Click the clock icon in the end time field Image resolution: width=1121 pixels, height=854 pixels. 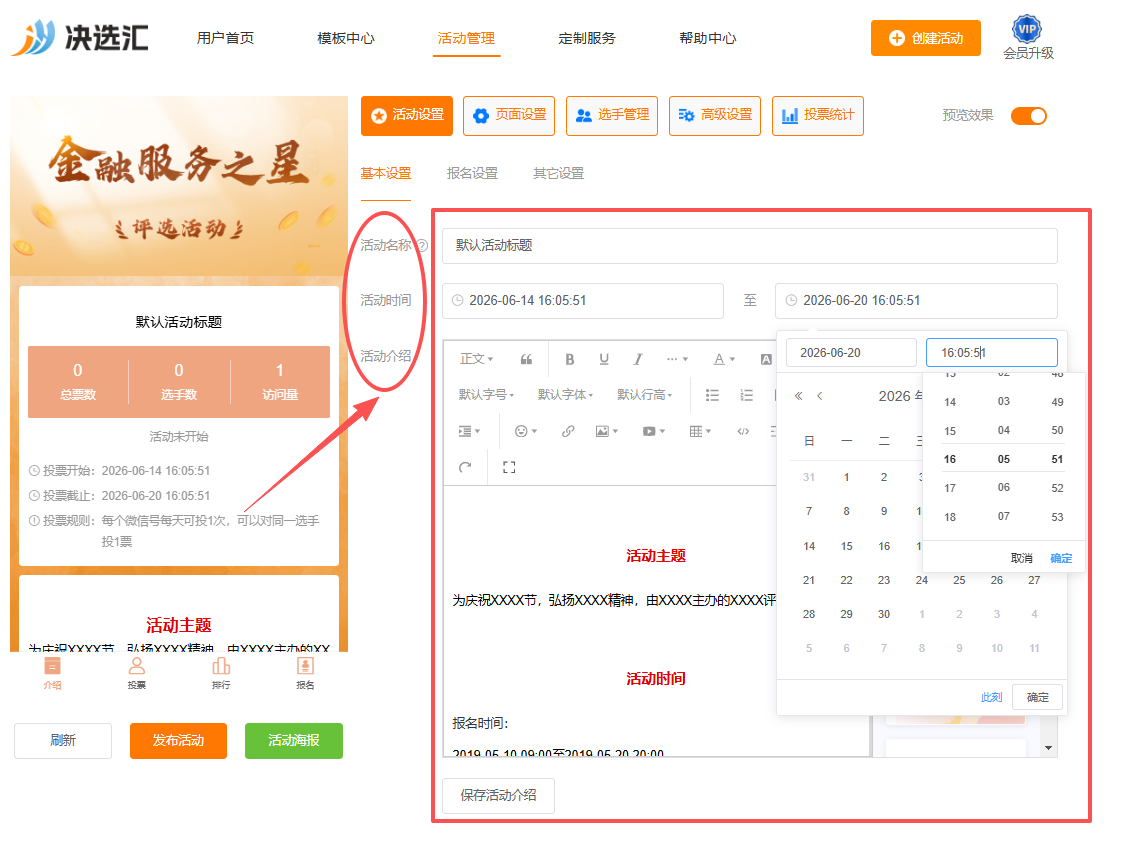tap(791, 301)
